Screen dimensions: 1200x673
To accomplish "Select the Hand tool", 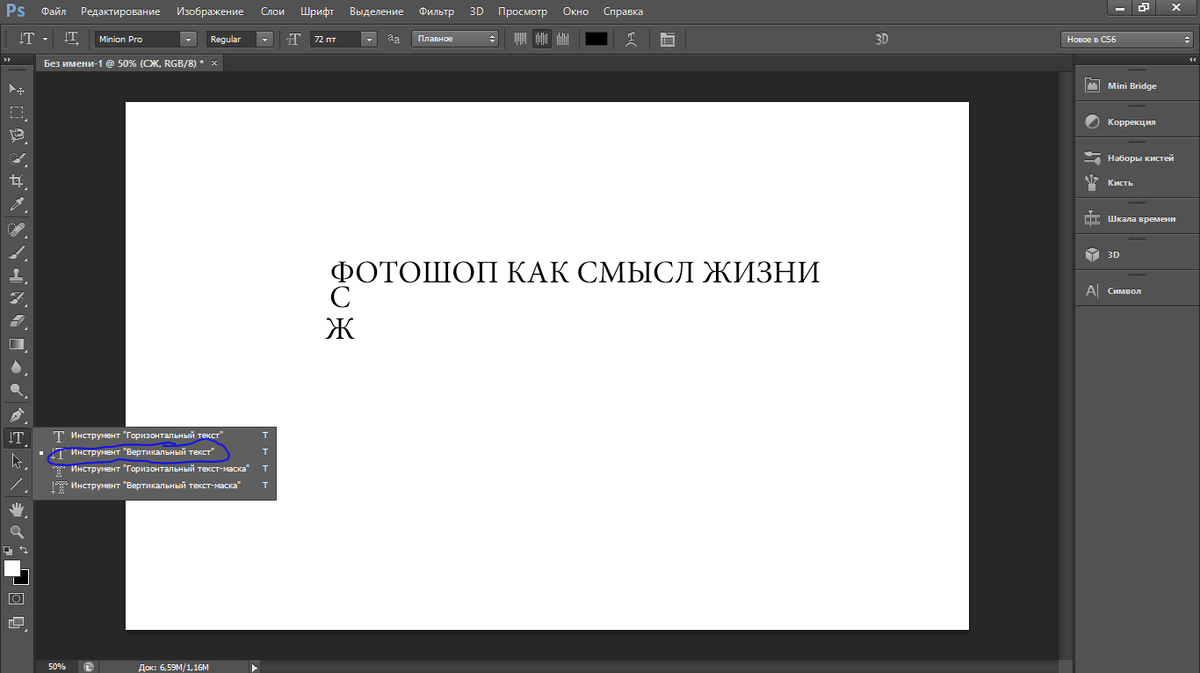I will [17, 510].
